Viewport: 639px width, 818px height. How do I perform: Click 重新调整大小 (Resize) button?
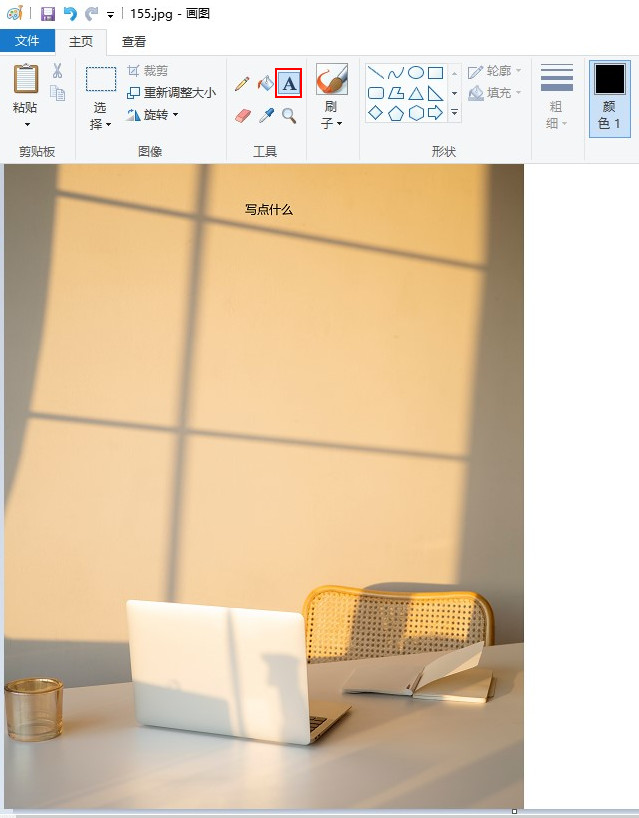(x=171, y=93)
